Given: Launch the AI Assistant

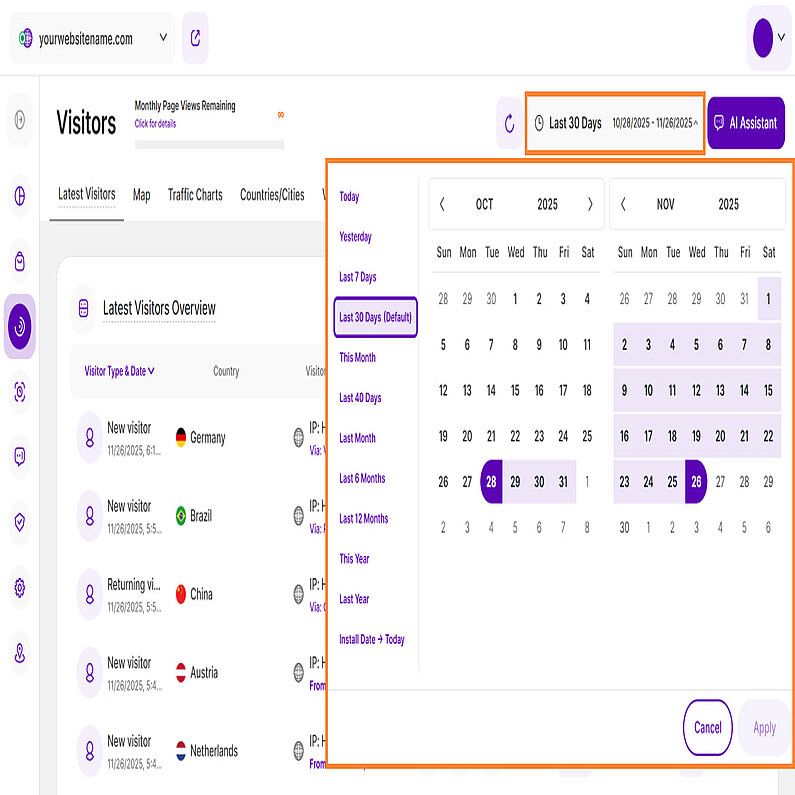Looking at the screenshot, I should click(x=746, y=123).
